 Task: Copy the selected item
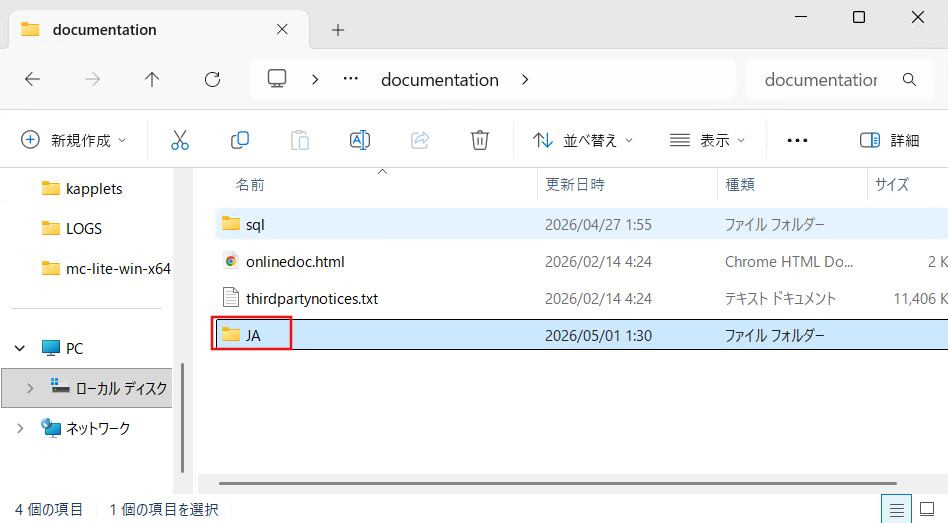coord(240,140)
